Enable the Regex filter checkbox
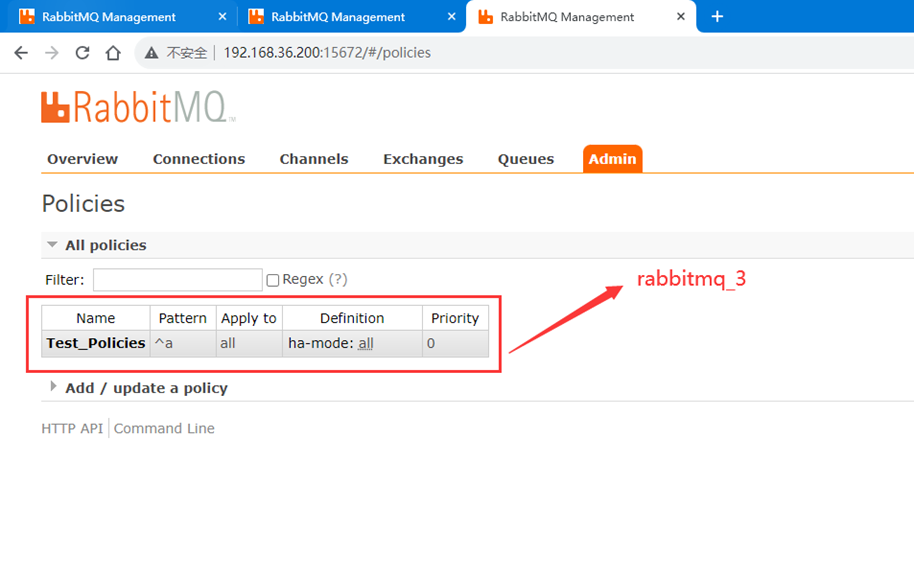 pyautogui.click(x=273, y=280)
